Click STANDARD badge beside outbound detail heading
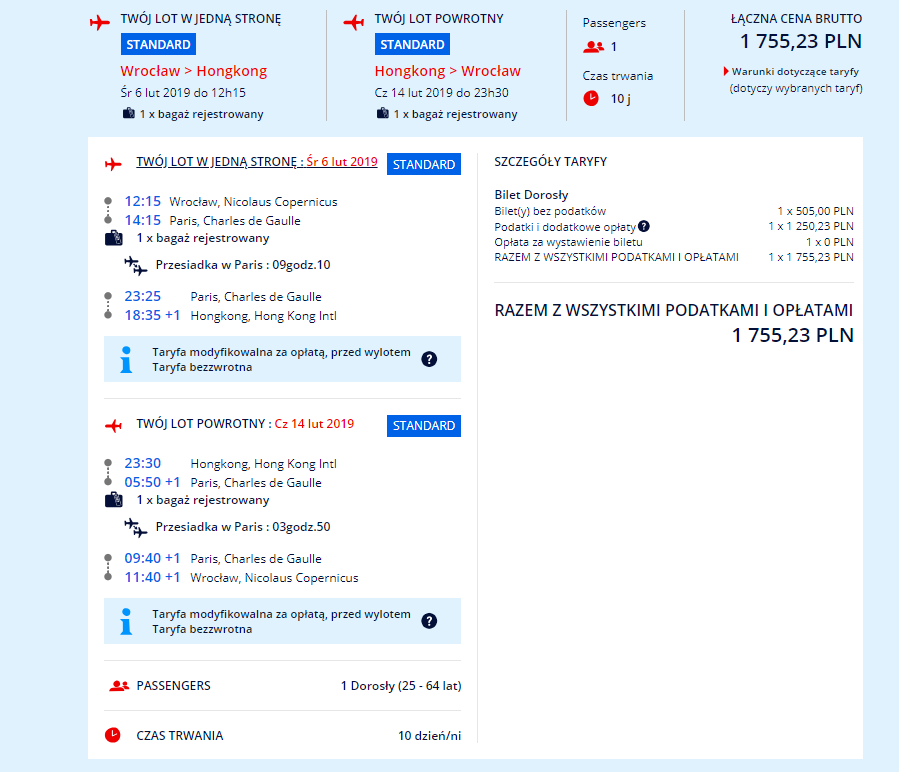The width and height of the screenshot is (899, 772). pos(424,164)
